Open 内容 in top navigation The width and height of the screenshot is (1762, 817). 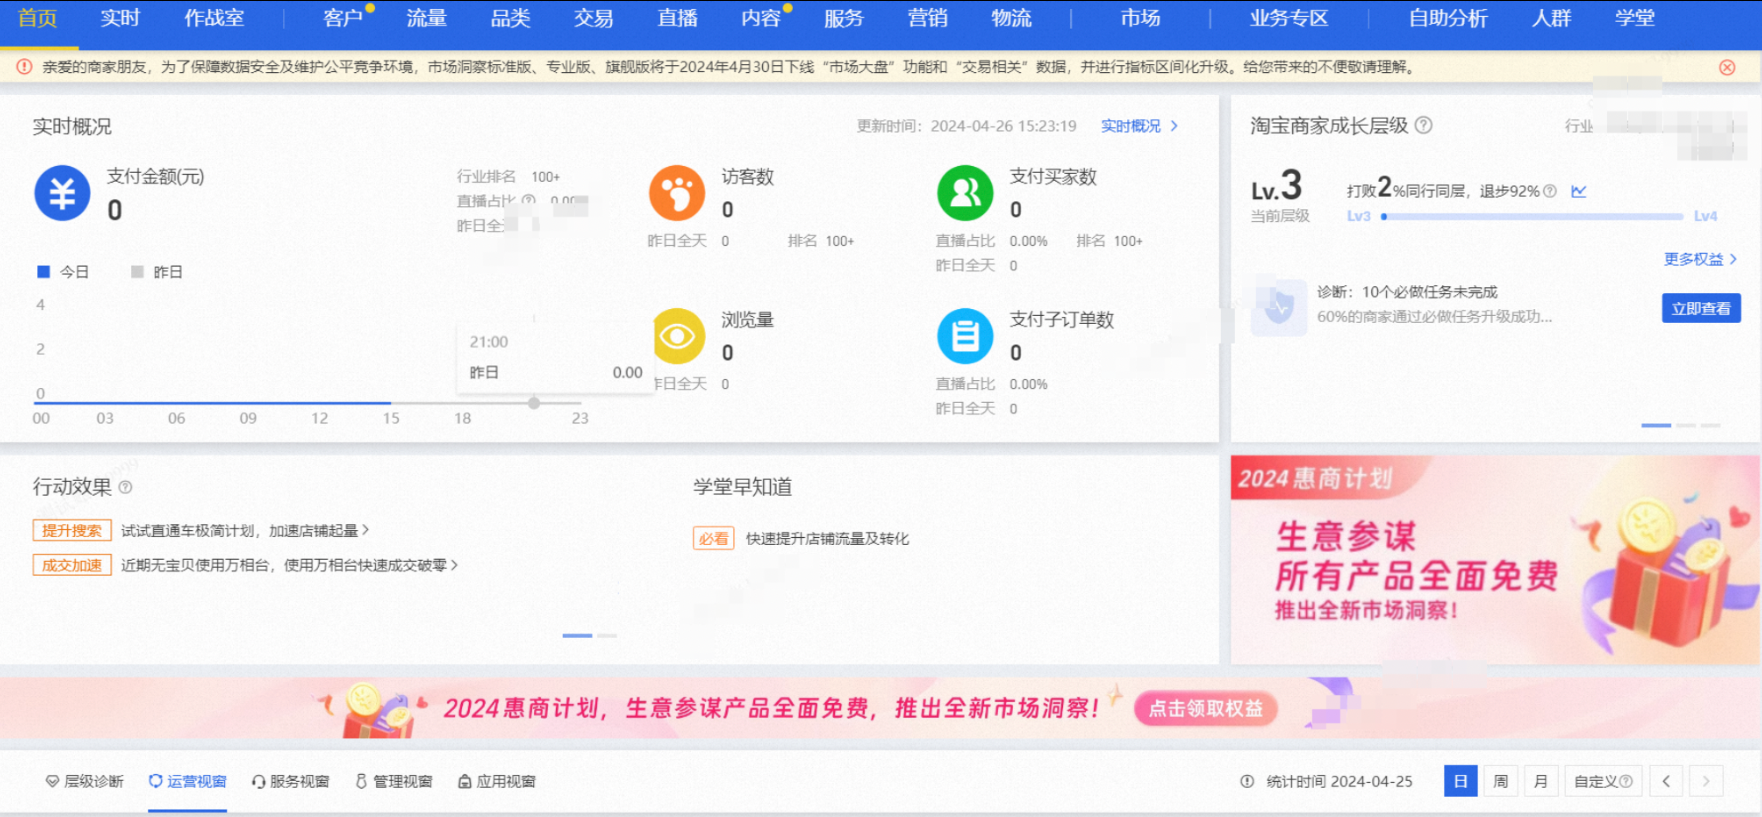[760, 18]
